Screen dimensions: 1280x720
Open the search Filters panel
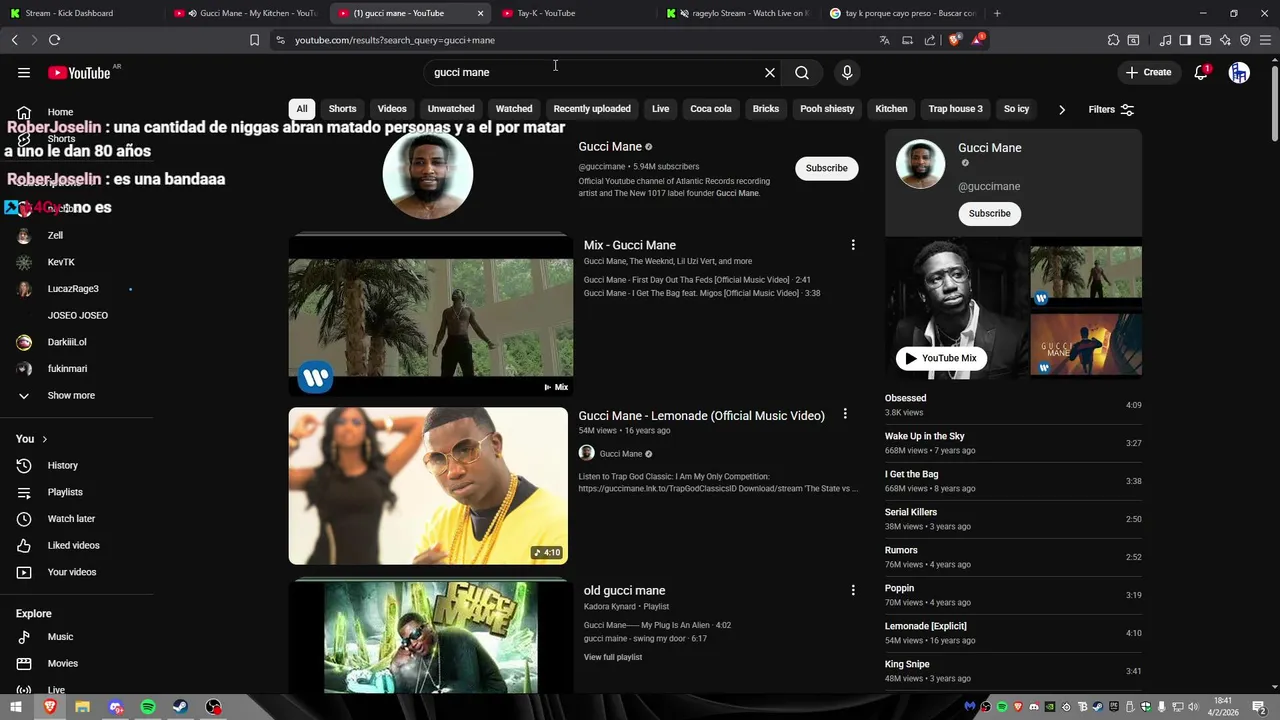[1111, 109]
